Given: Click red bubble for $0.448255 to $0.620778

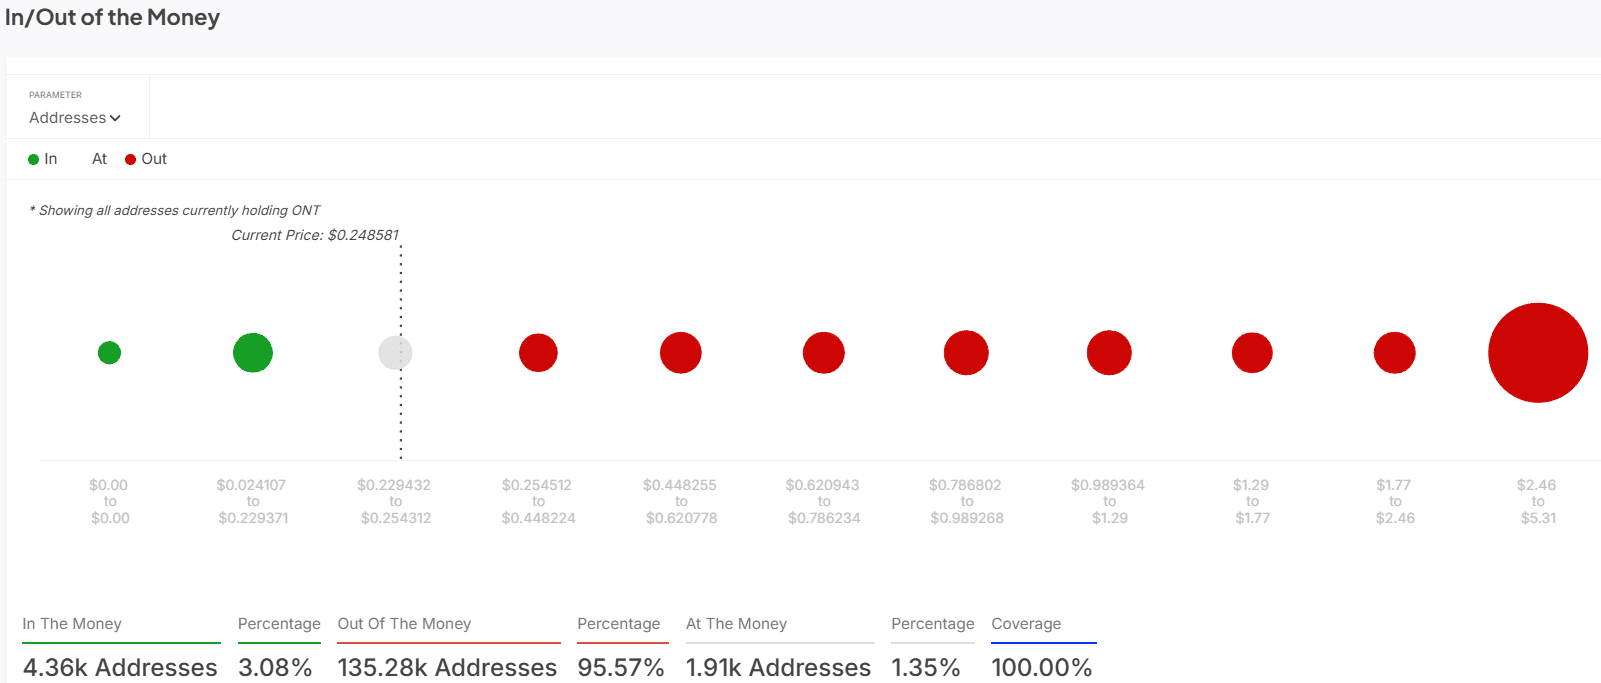Looking at the screenshot, I should tap(681, 353).
